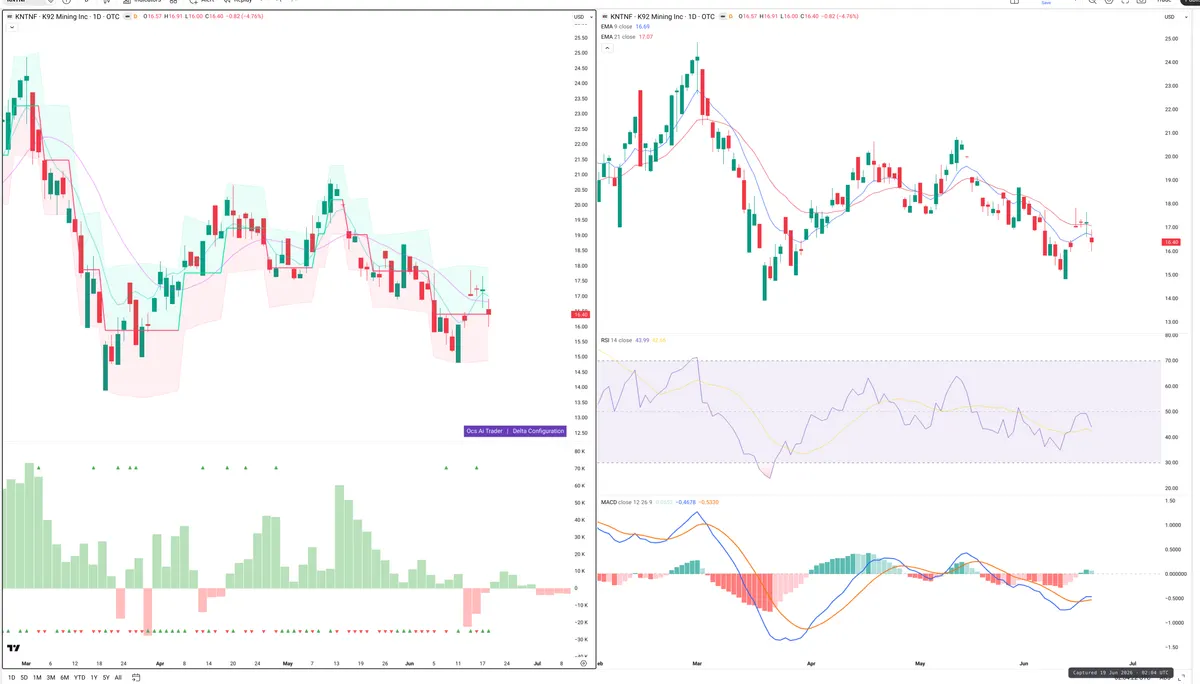Select the 5D time range

pyautogui.click(x=24, y=677)
